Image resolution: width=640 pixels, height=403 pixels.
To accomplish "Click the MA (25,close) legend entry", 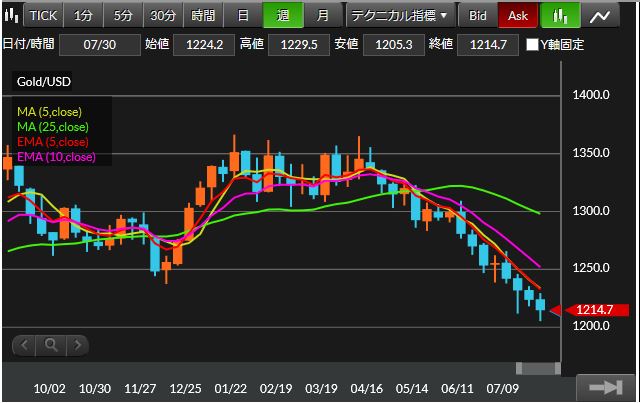I will pyautogui.click(x=53, y=127).
